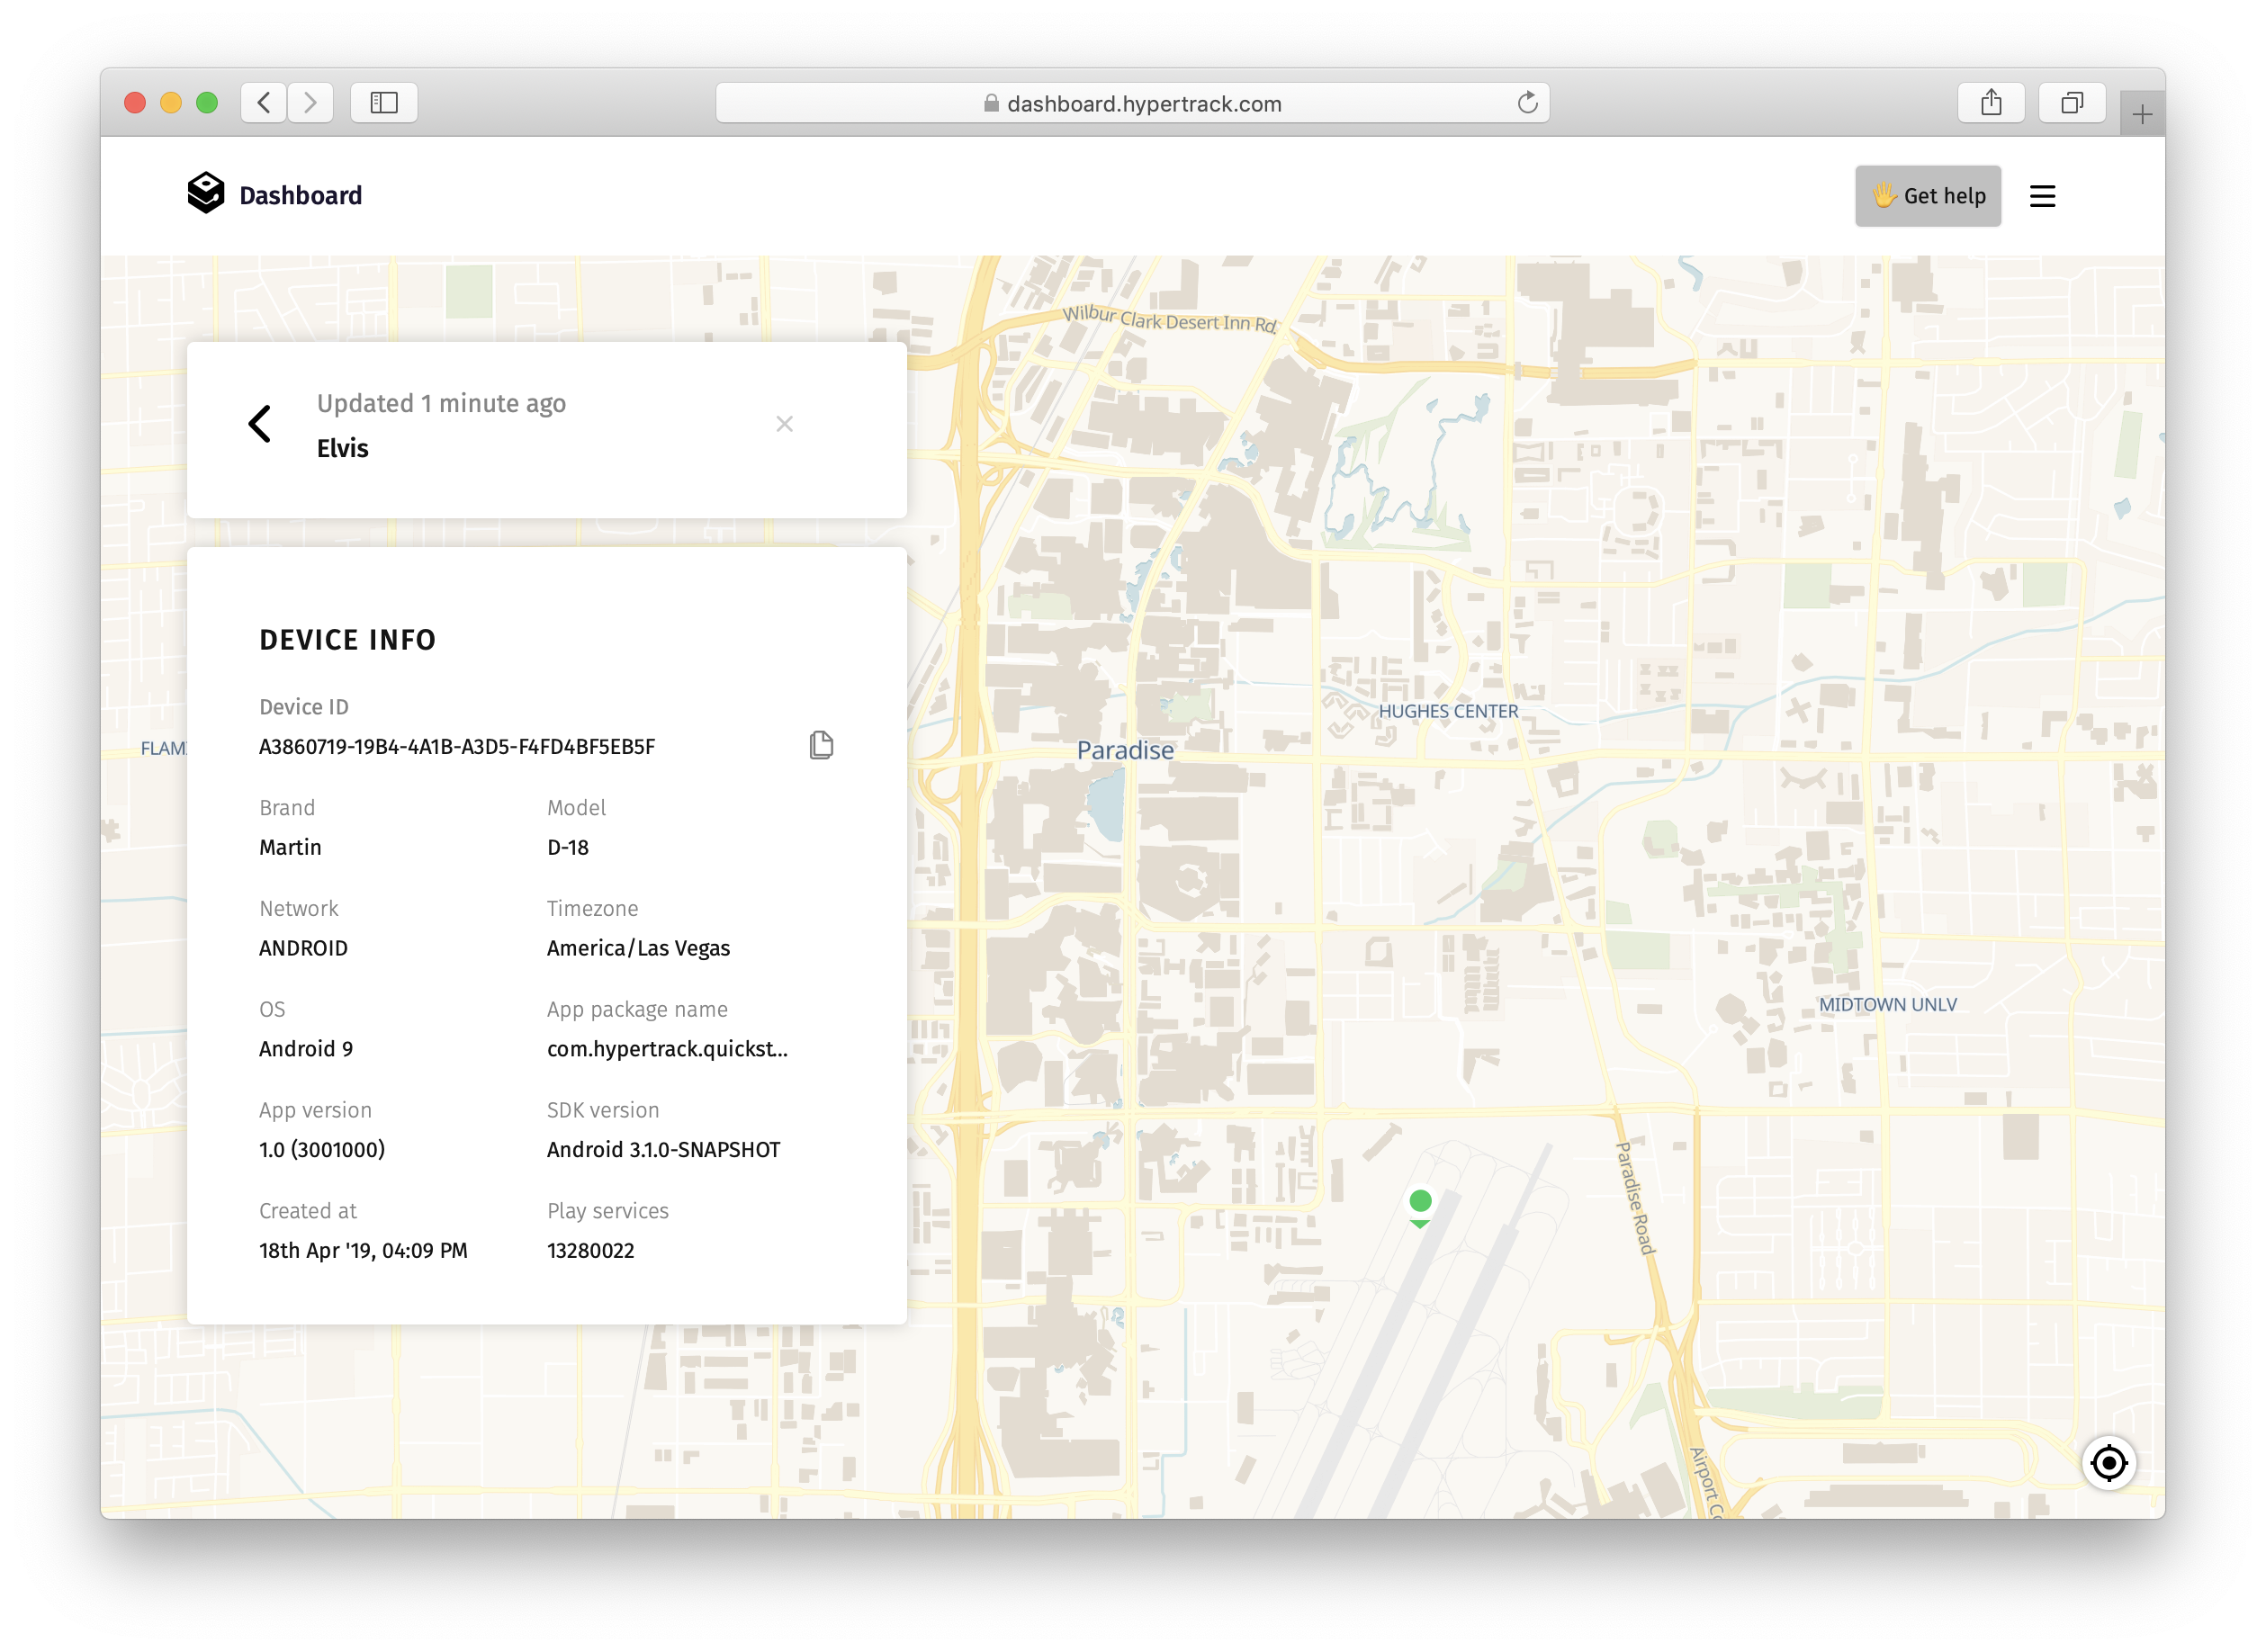
Task: Click the truncated app package name
Action: tap(667, 1049)
